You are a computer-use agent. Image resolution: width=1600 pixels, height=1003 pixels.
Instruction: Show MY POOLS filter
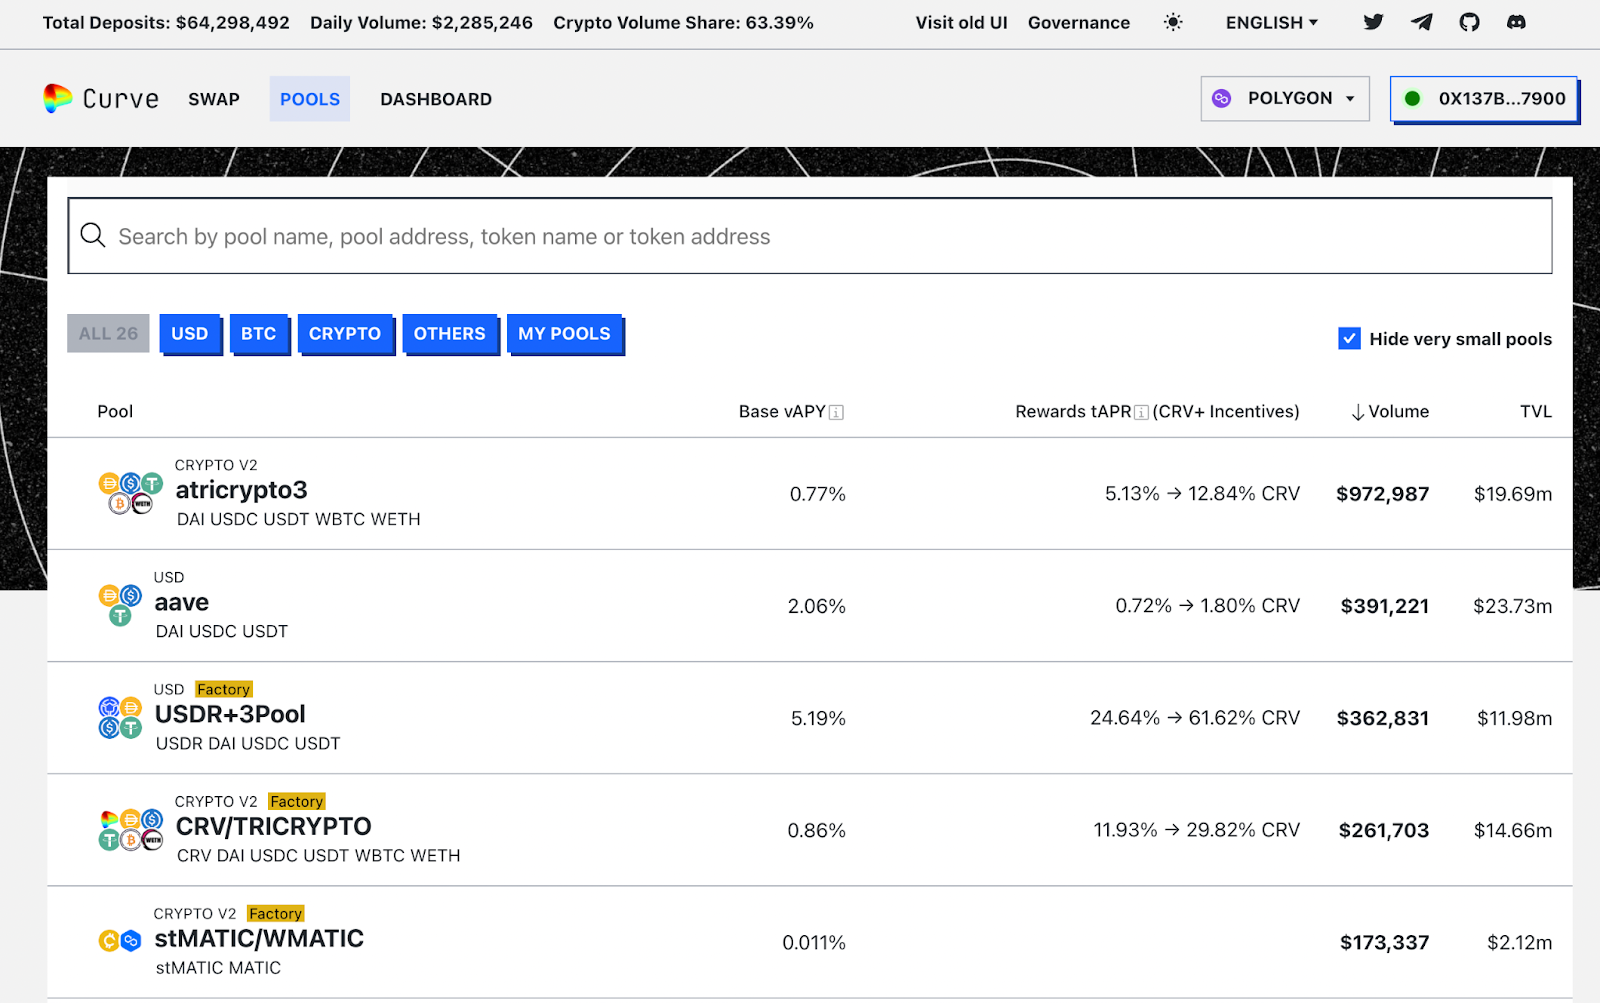(564, 334)
